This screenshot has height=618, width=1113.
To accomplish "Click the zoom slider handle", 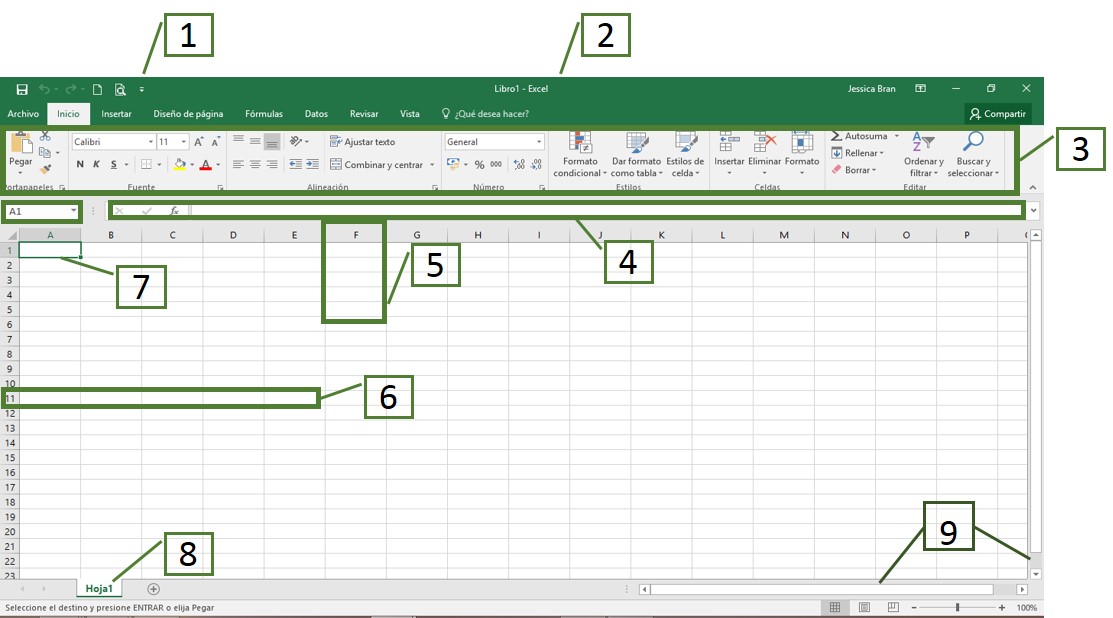I will pos(958,607).
